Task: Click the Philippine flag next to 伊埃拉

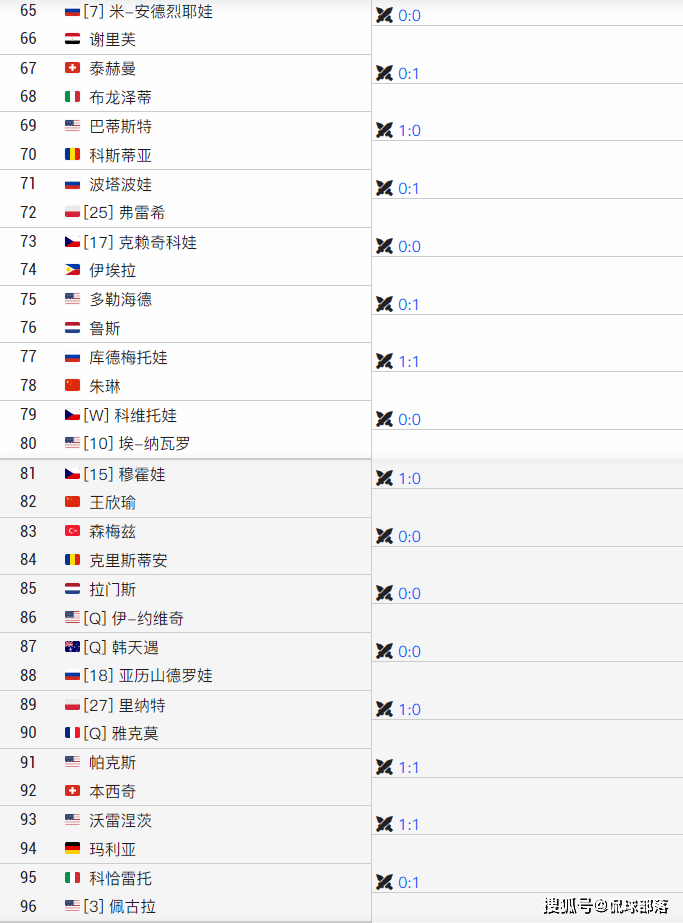Action: pos(72,270)
